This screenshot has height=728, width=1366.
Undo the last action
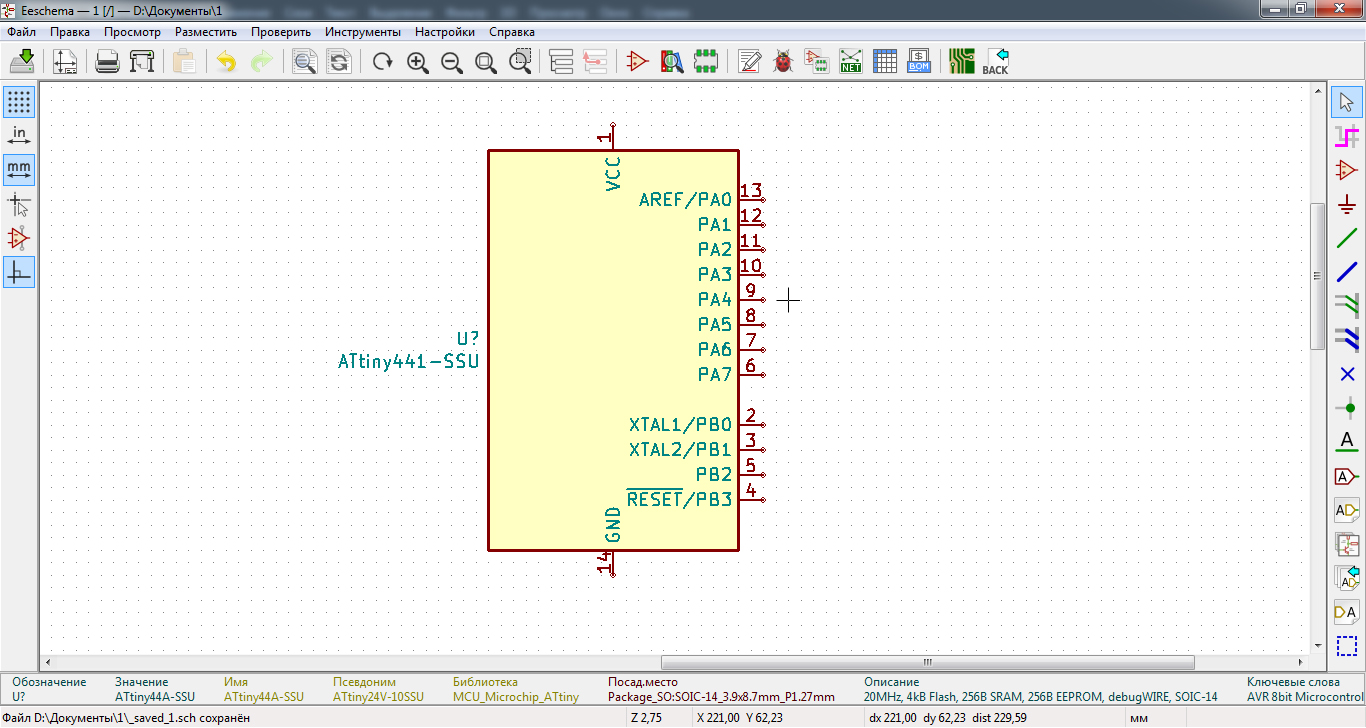pos(226,62)
